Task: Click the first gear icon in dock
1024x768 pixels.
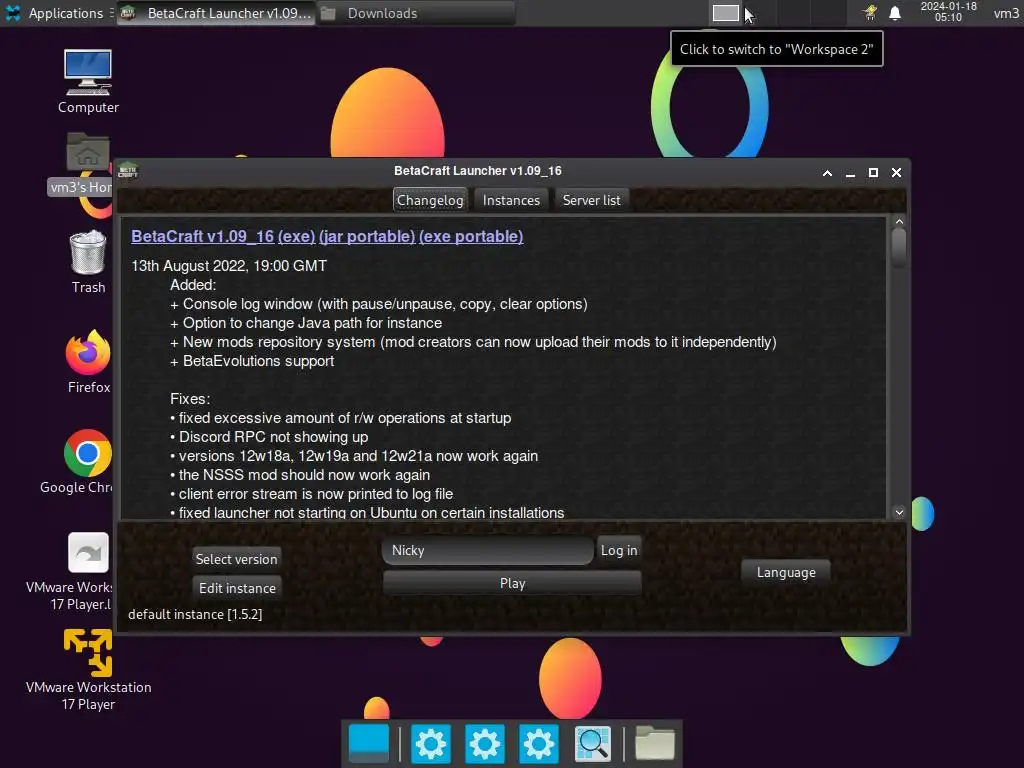Action: [x=431, y=743]
